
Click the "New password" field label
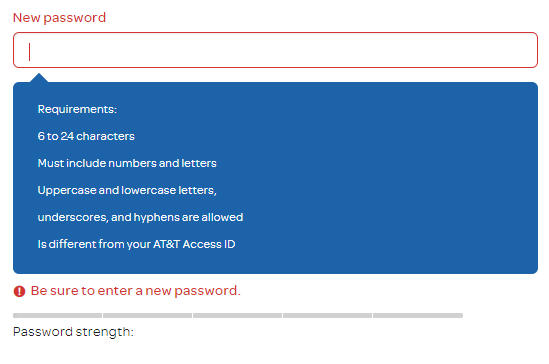pyautogui.click(x=59, y=18)
